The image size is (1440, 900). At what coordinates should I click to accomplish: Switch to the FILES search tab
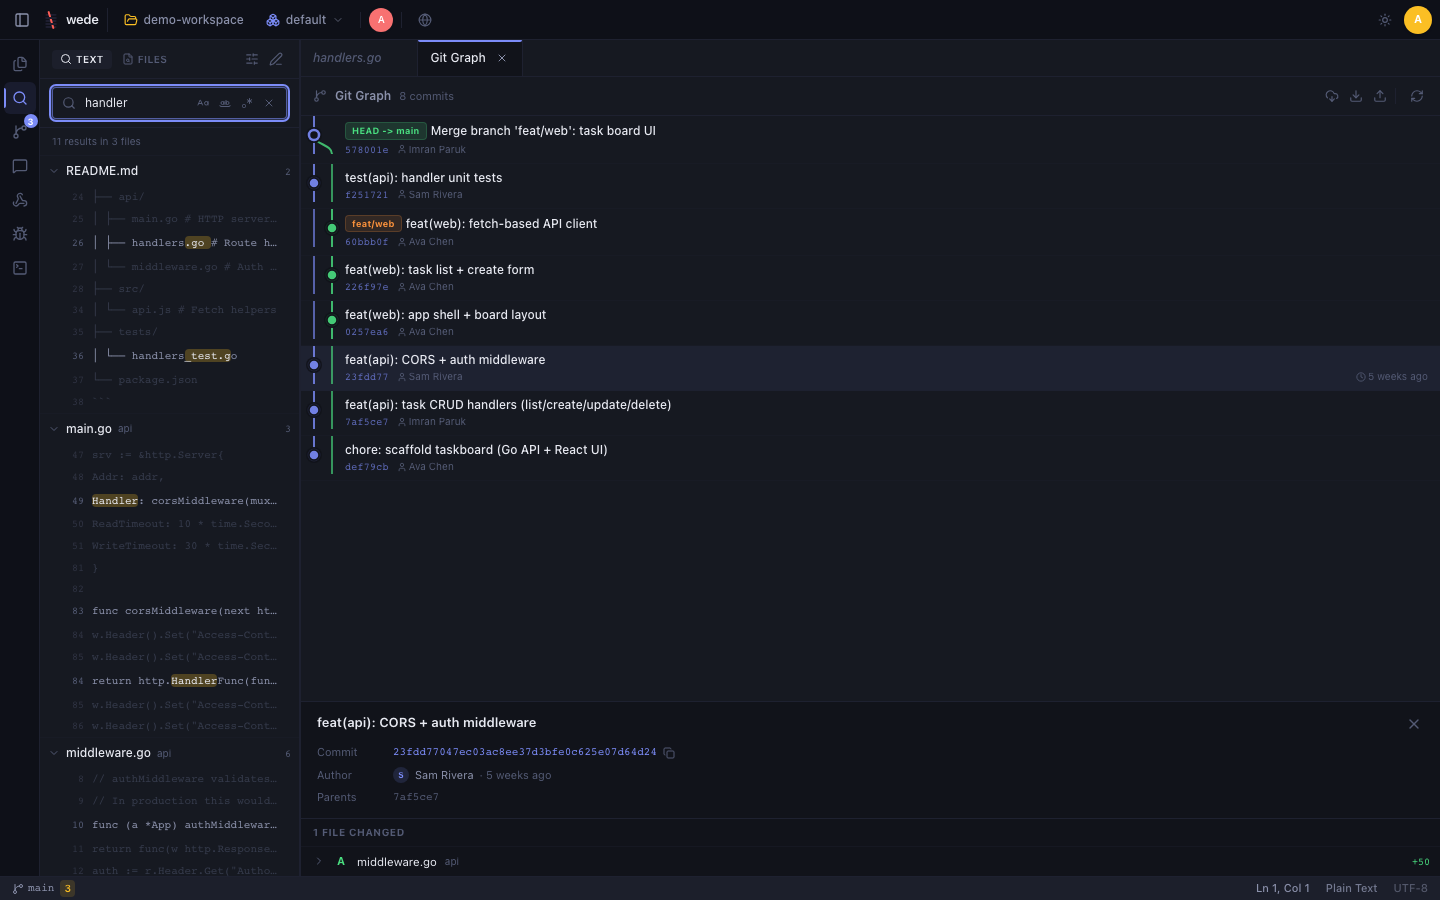(145, 60)
